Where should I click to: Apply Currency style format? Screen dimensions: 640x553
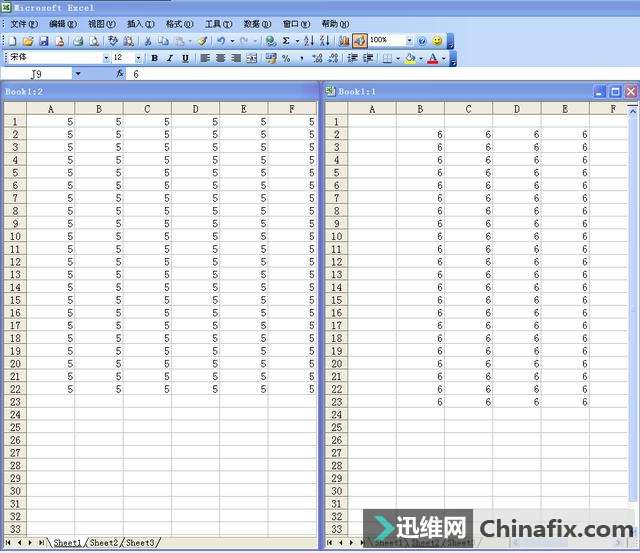pyautogui.click(x=271, y=58)
